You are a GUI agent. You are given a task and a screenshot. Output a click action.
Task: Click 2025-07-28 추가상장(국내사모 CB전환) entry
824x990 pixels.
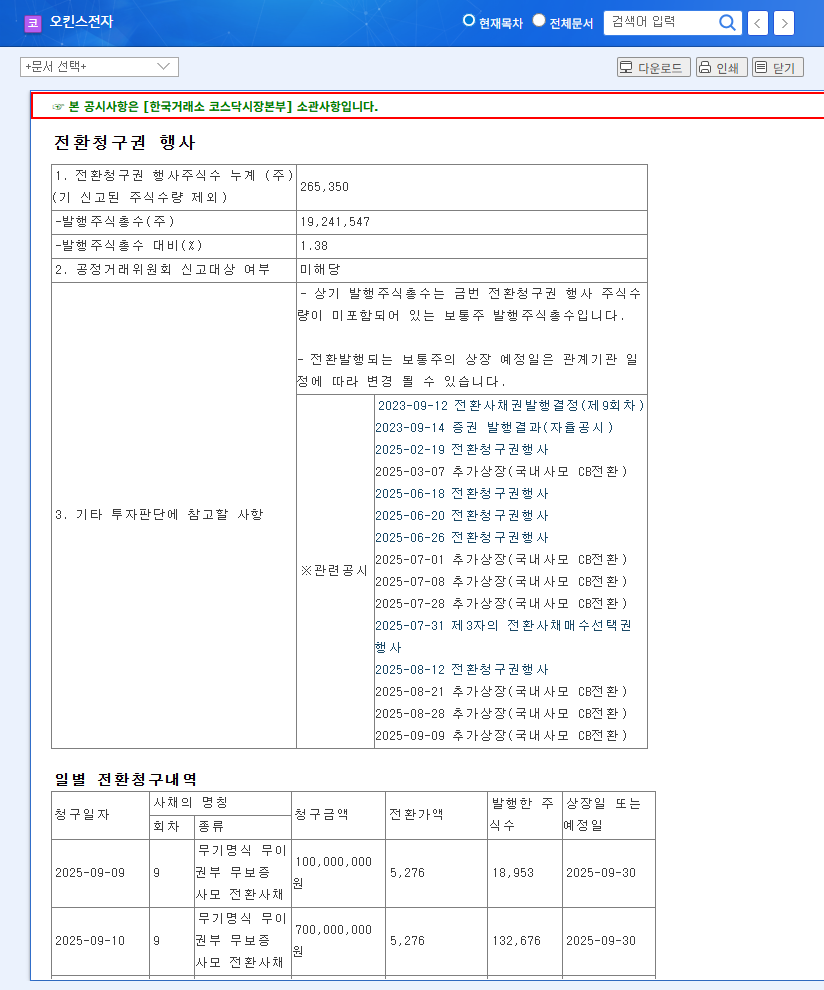(501, 604)
